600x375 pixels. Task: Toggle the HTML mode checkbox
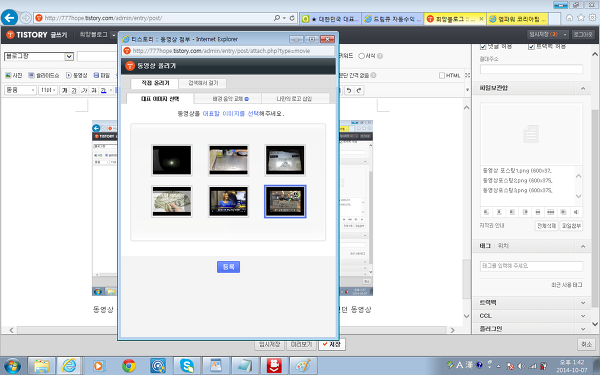[x=442, y=75]
